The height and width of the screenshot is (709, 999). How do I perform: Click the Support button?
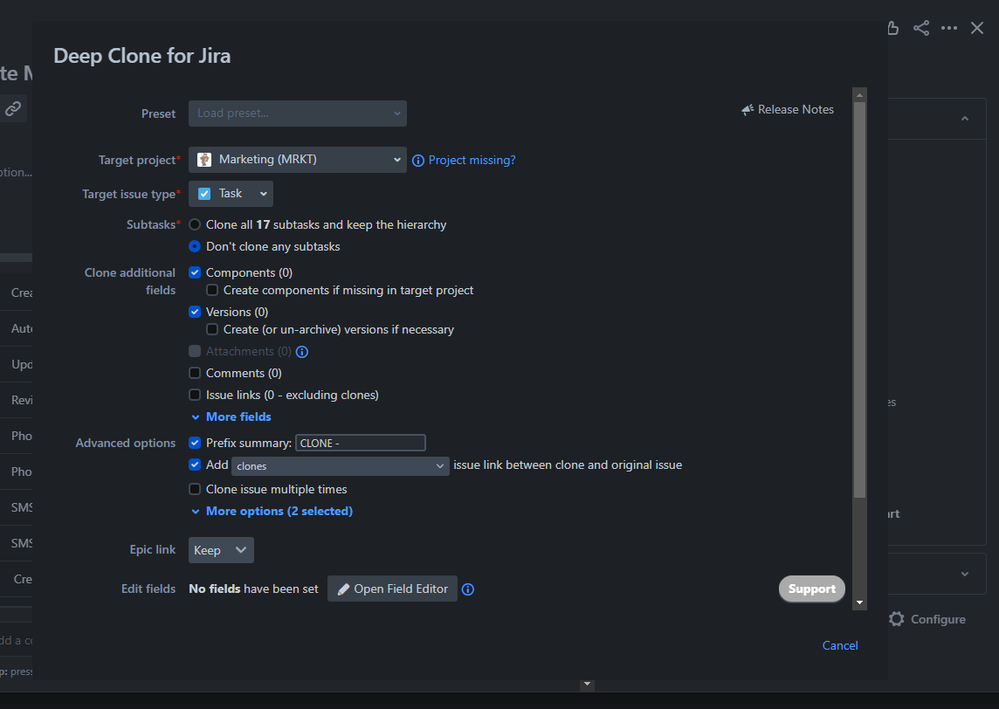point(812,589)
